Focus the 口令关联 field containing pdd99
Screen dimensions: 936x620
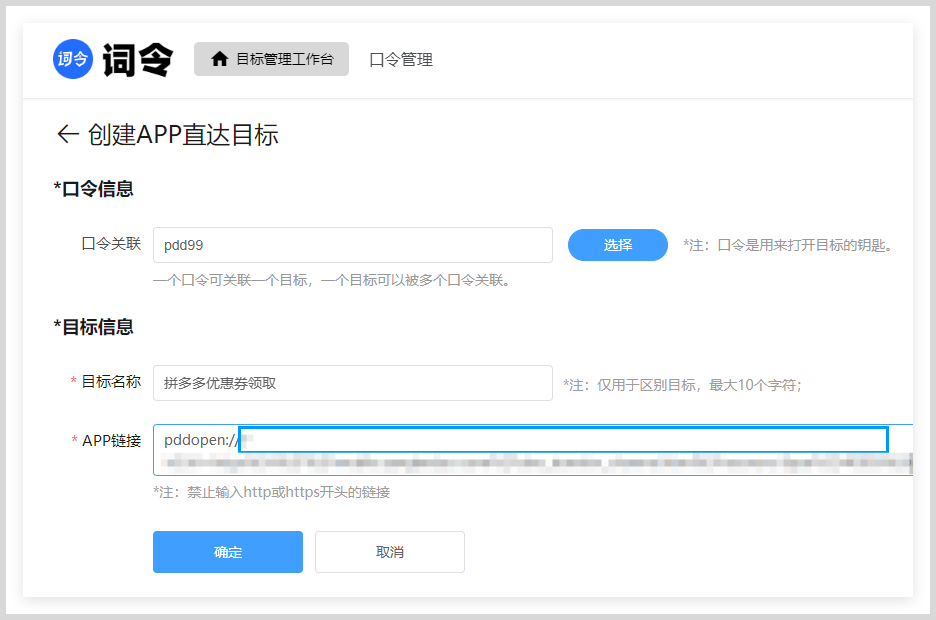353,245
